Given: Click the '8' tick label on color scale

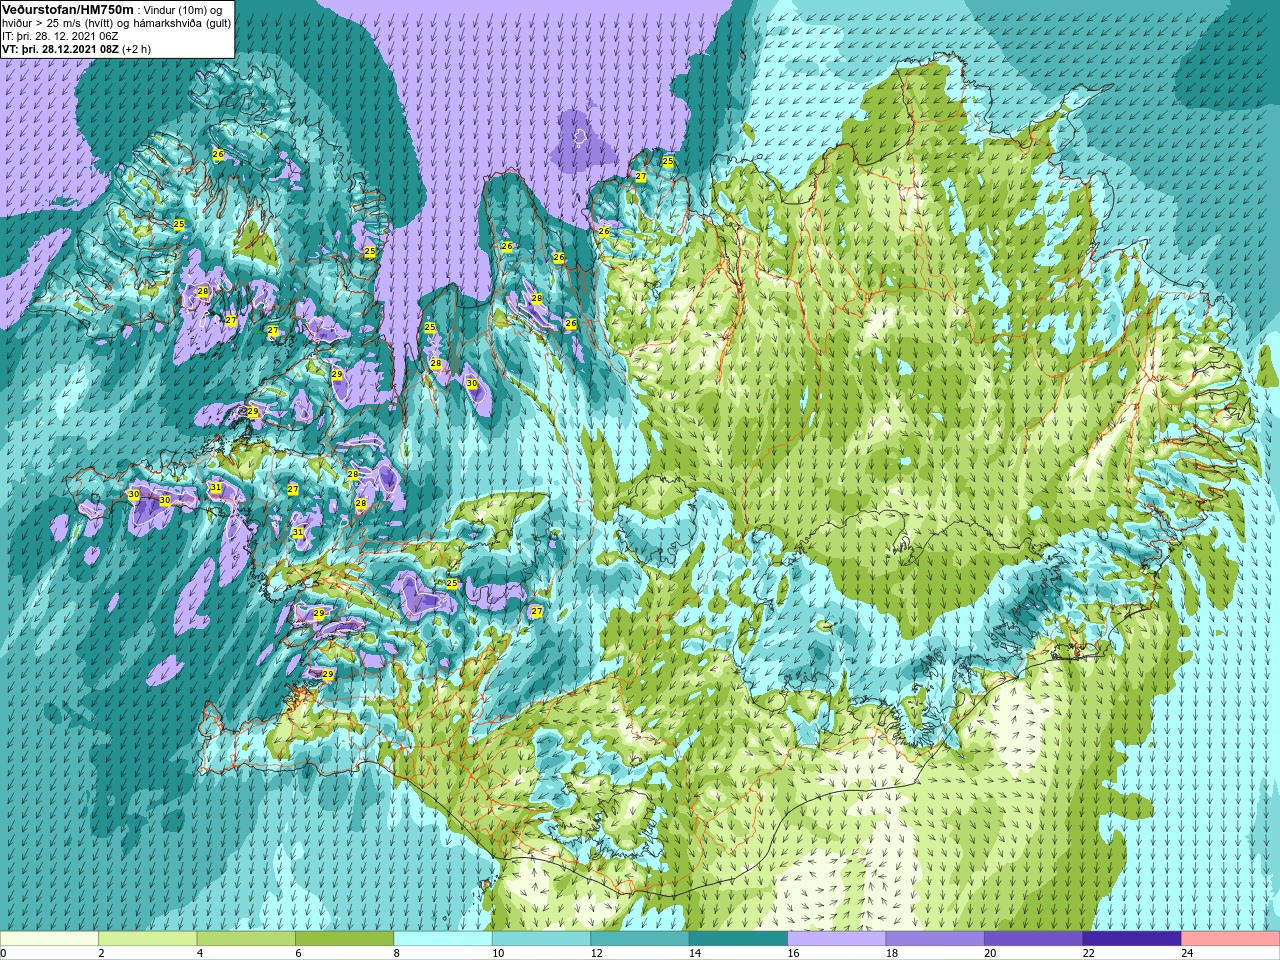Looking at the screenshot, I should [396, 953].
